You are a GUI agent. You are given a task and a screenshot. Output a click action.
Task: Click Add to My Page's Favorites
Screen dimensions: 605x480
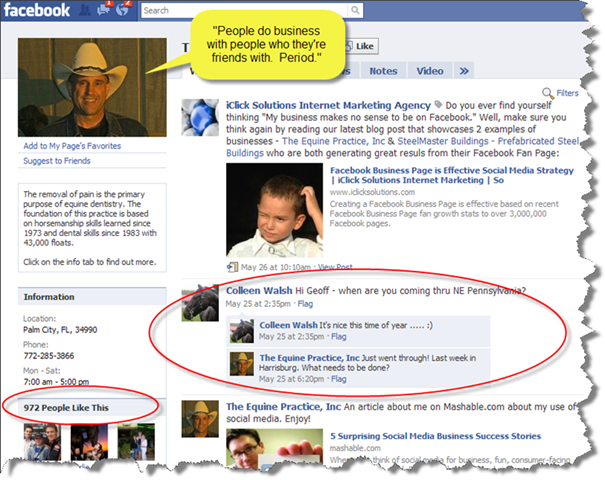(72, 146)
